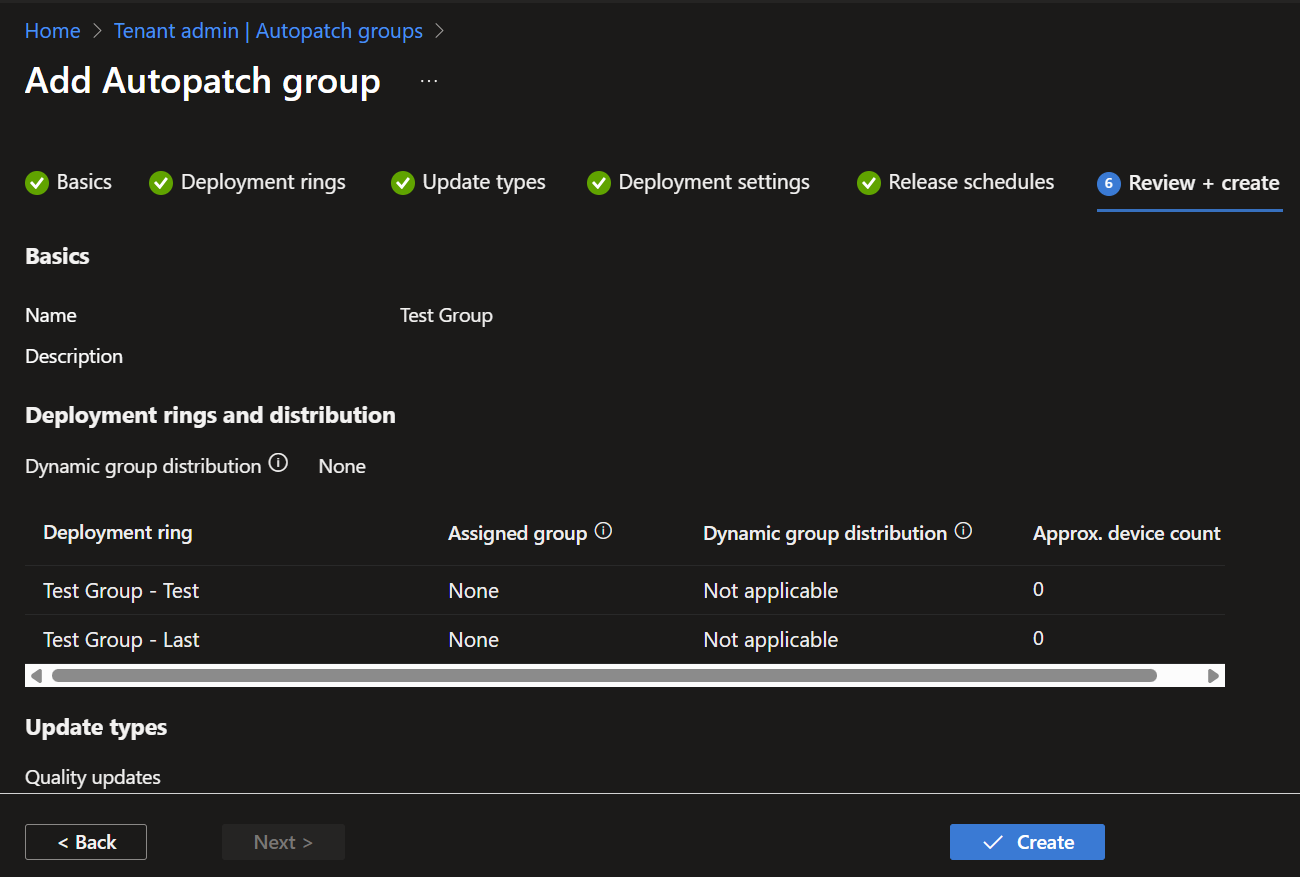
Task: Click the Quality updates text
Action: click(x=93, y=777)
